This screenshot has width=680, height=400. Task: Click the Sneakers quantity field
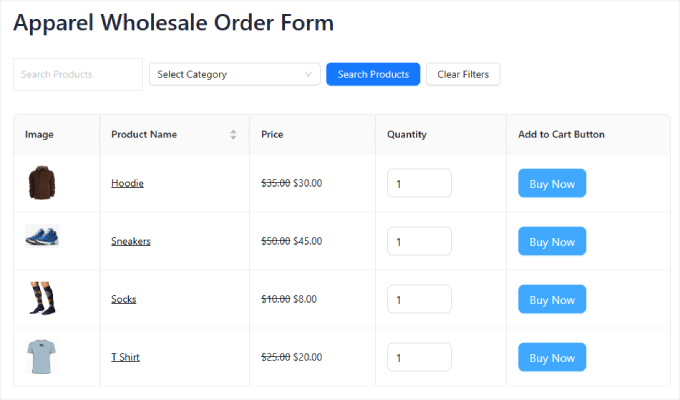pos(419,242)
